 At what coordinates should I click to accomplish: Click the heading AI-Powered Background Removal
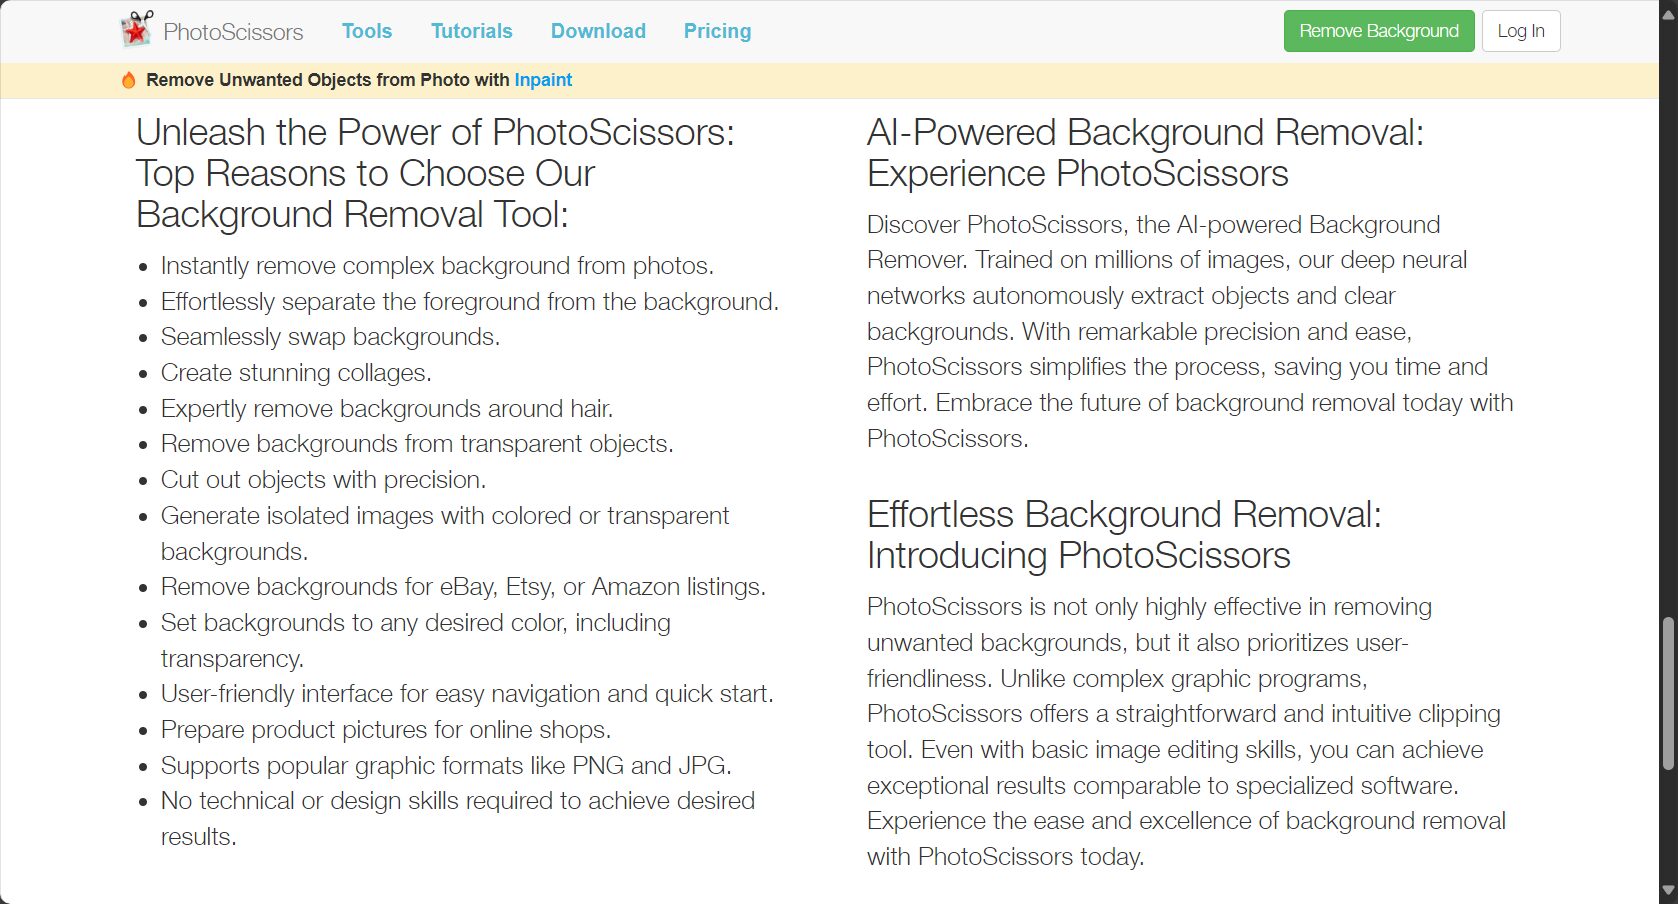1145,153
